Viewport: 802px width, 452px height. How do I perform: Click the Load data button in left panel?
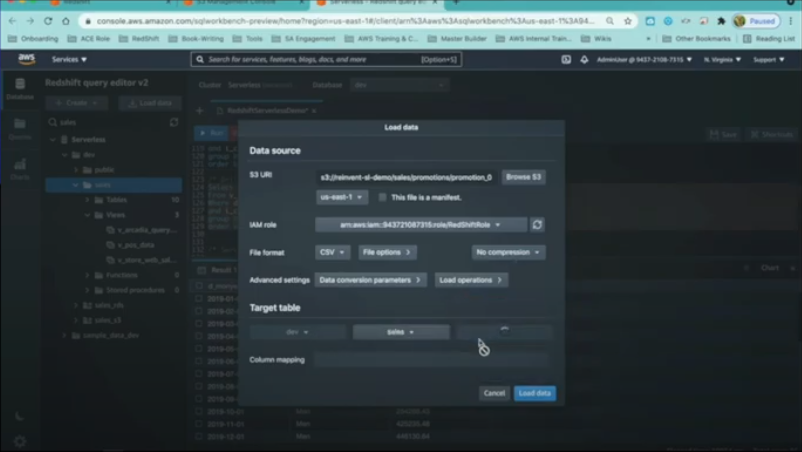[x=150, y=103]
